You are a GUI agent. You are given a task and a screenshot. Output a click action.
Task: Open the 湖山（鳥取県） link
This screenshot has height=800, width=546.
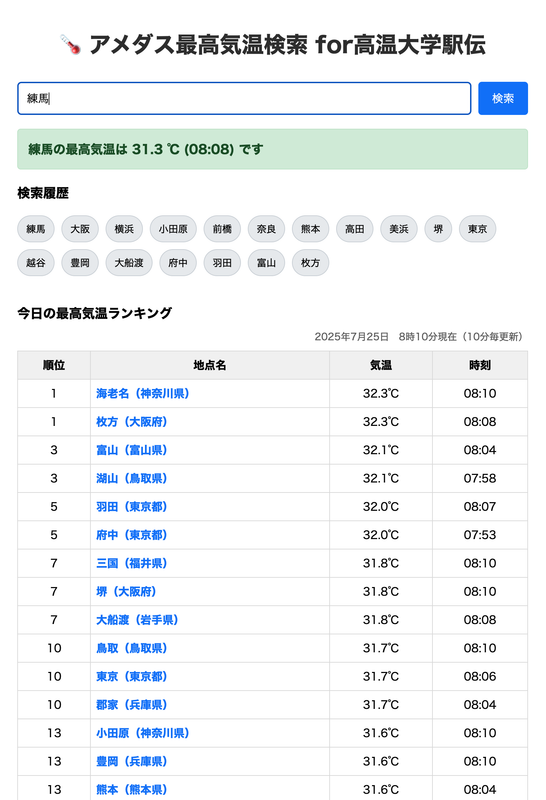tap(132, 479)
